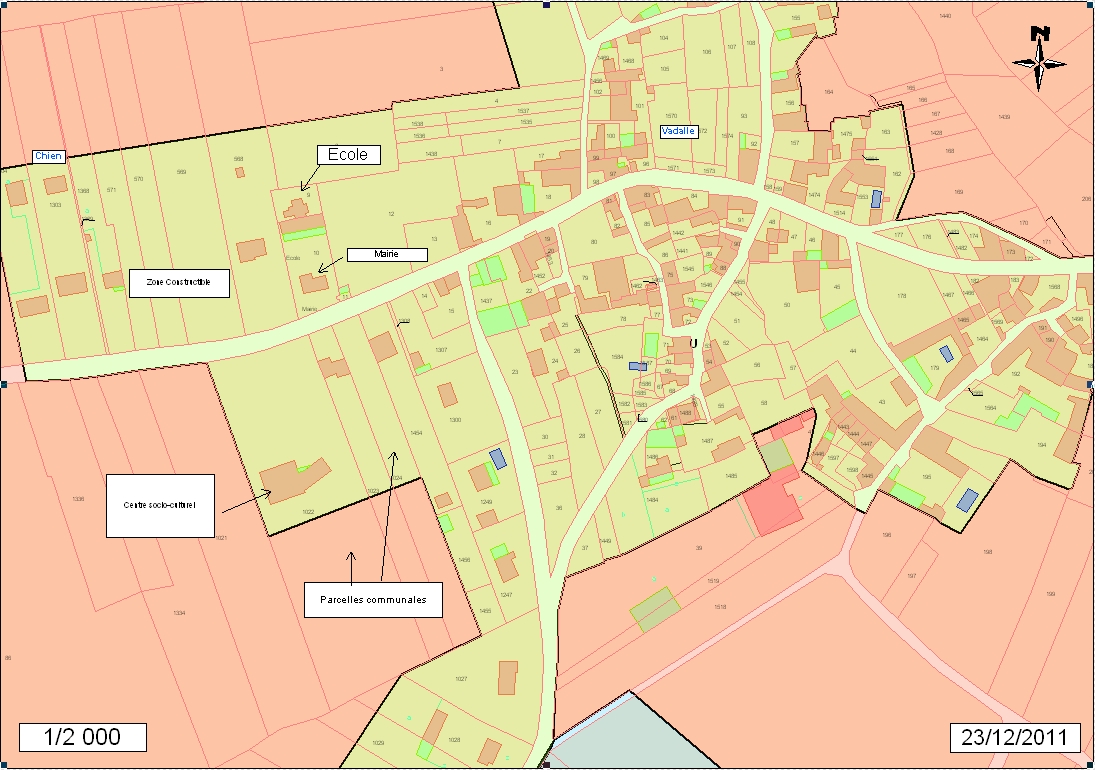
Task: Click the blue Vadalle place label
Action: (x=678, y=131)
